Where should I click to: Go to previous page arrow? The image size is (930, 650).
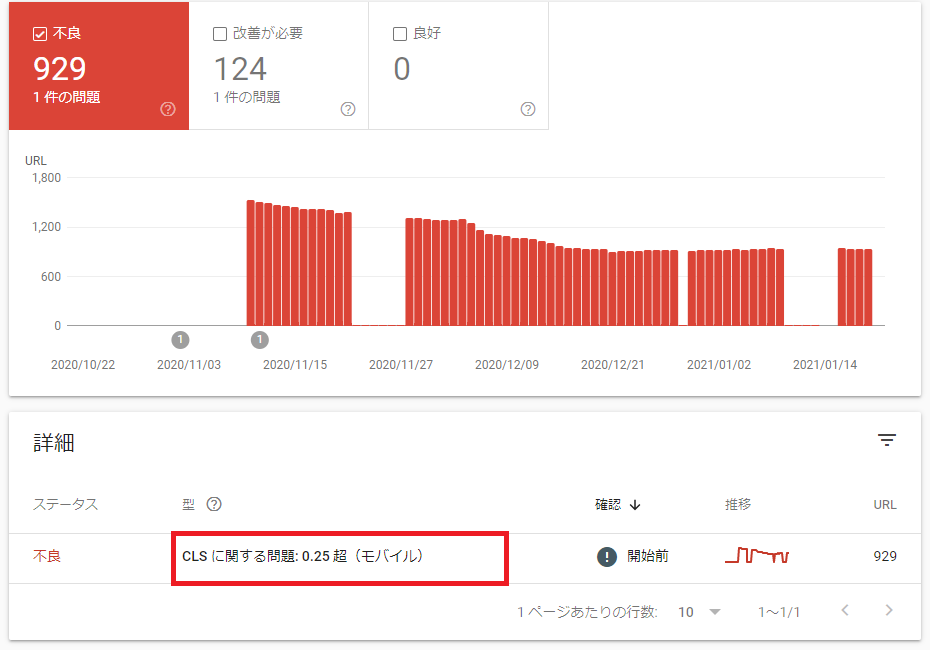(845, 610)
